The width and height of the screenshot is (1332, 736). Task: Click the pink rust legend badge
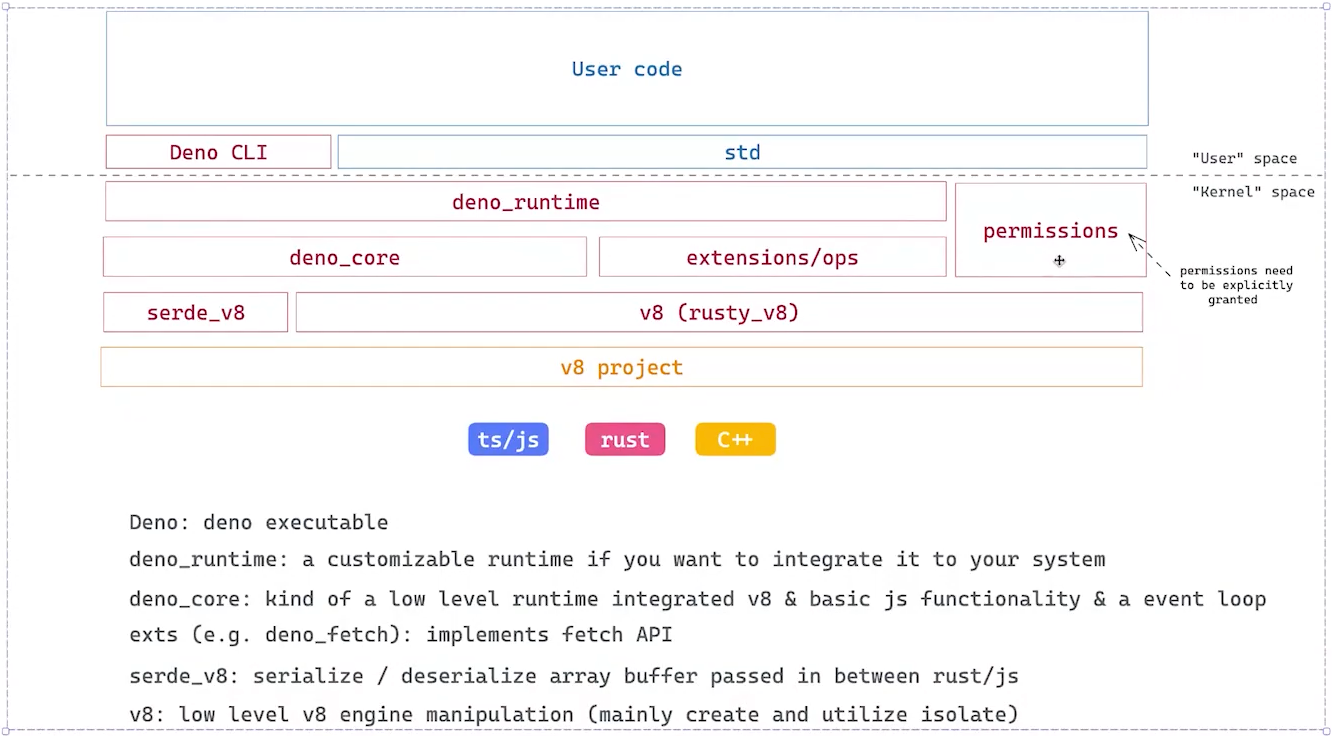click(x=625, y=439)
